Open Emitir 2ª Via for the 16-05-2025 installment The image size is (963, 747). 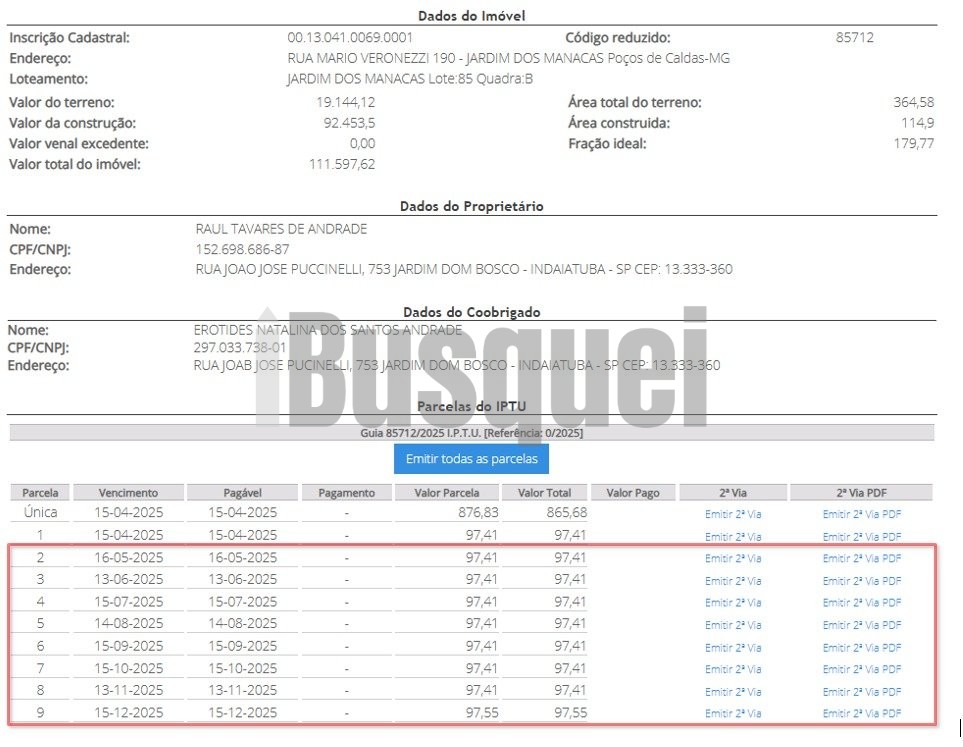(733, 558)
